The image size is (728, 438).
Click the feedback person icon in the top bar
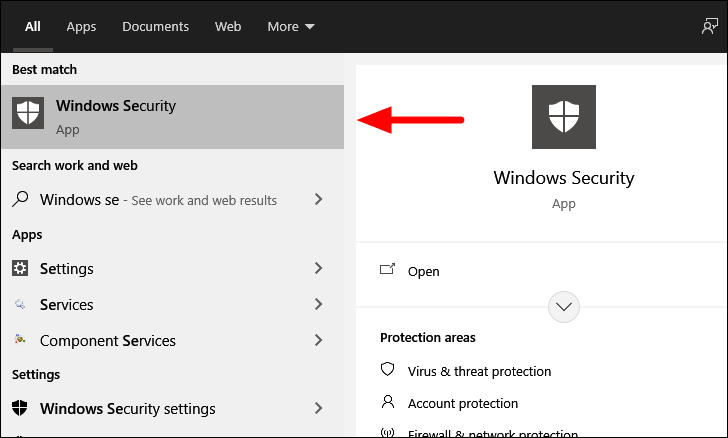[709, 26]
